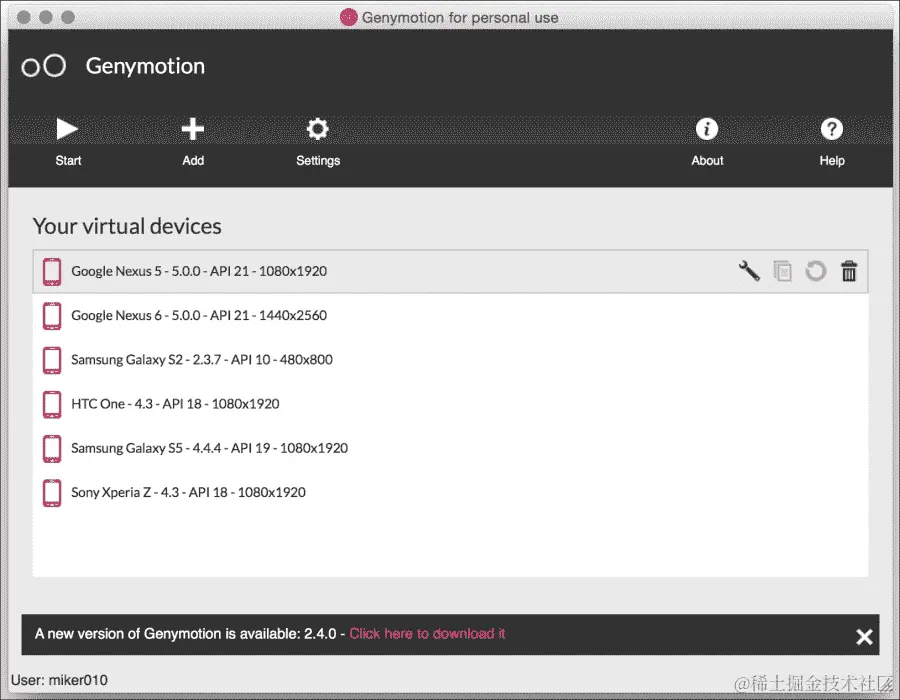Click the Add plus icon
Viewport: 900px width, 700px height.
point(193,129)
